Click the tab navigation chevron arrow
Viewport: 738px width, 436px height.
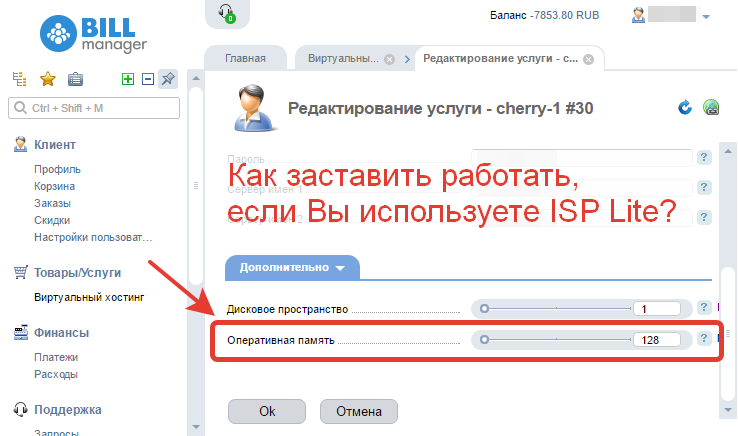(407, 59)
